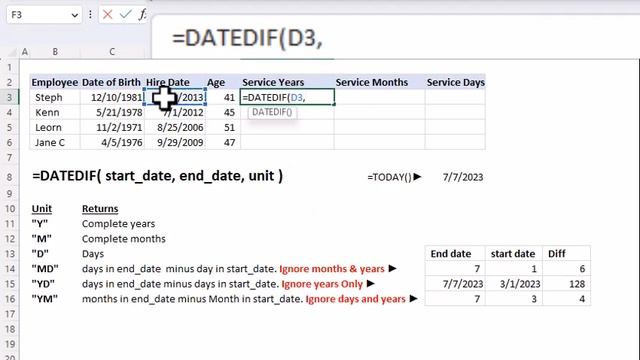Select birth date 4/5/1976
Screen dimensions: 640x360
click(112, 142)
